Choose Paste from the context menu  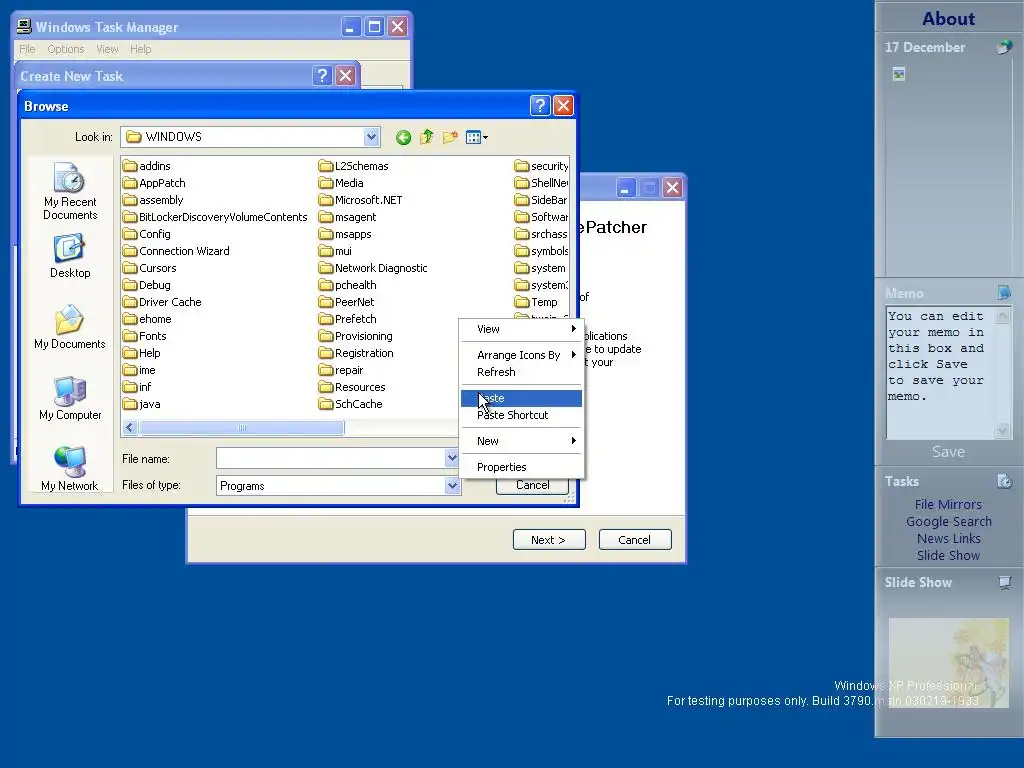pyautogui.click(x=521, y=398)
